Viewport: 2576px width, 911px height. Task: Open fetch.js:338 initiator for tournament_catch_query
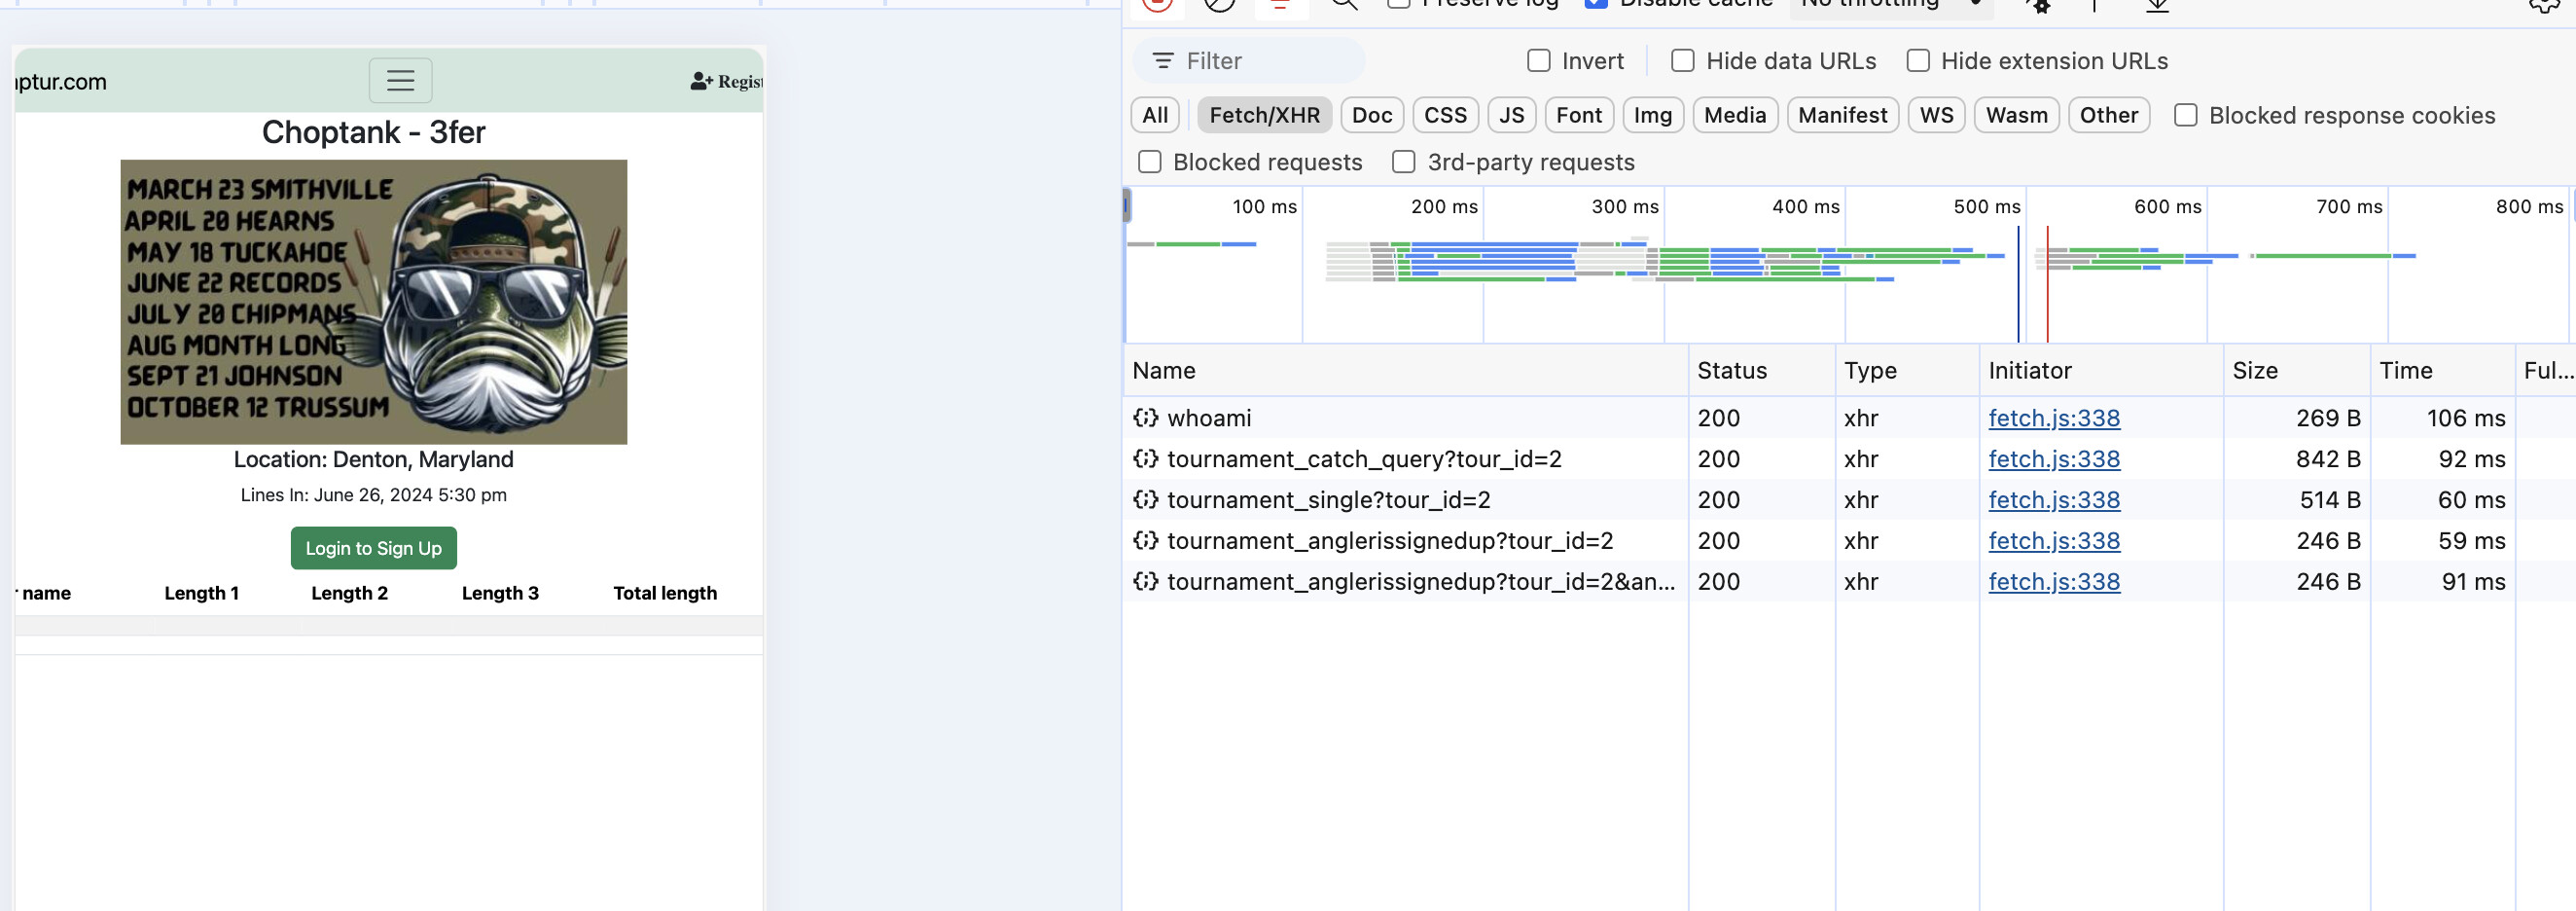point(2053,459)
